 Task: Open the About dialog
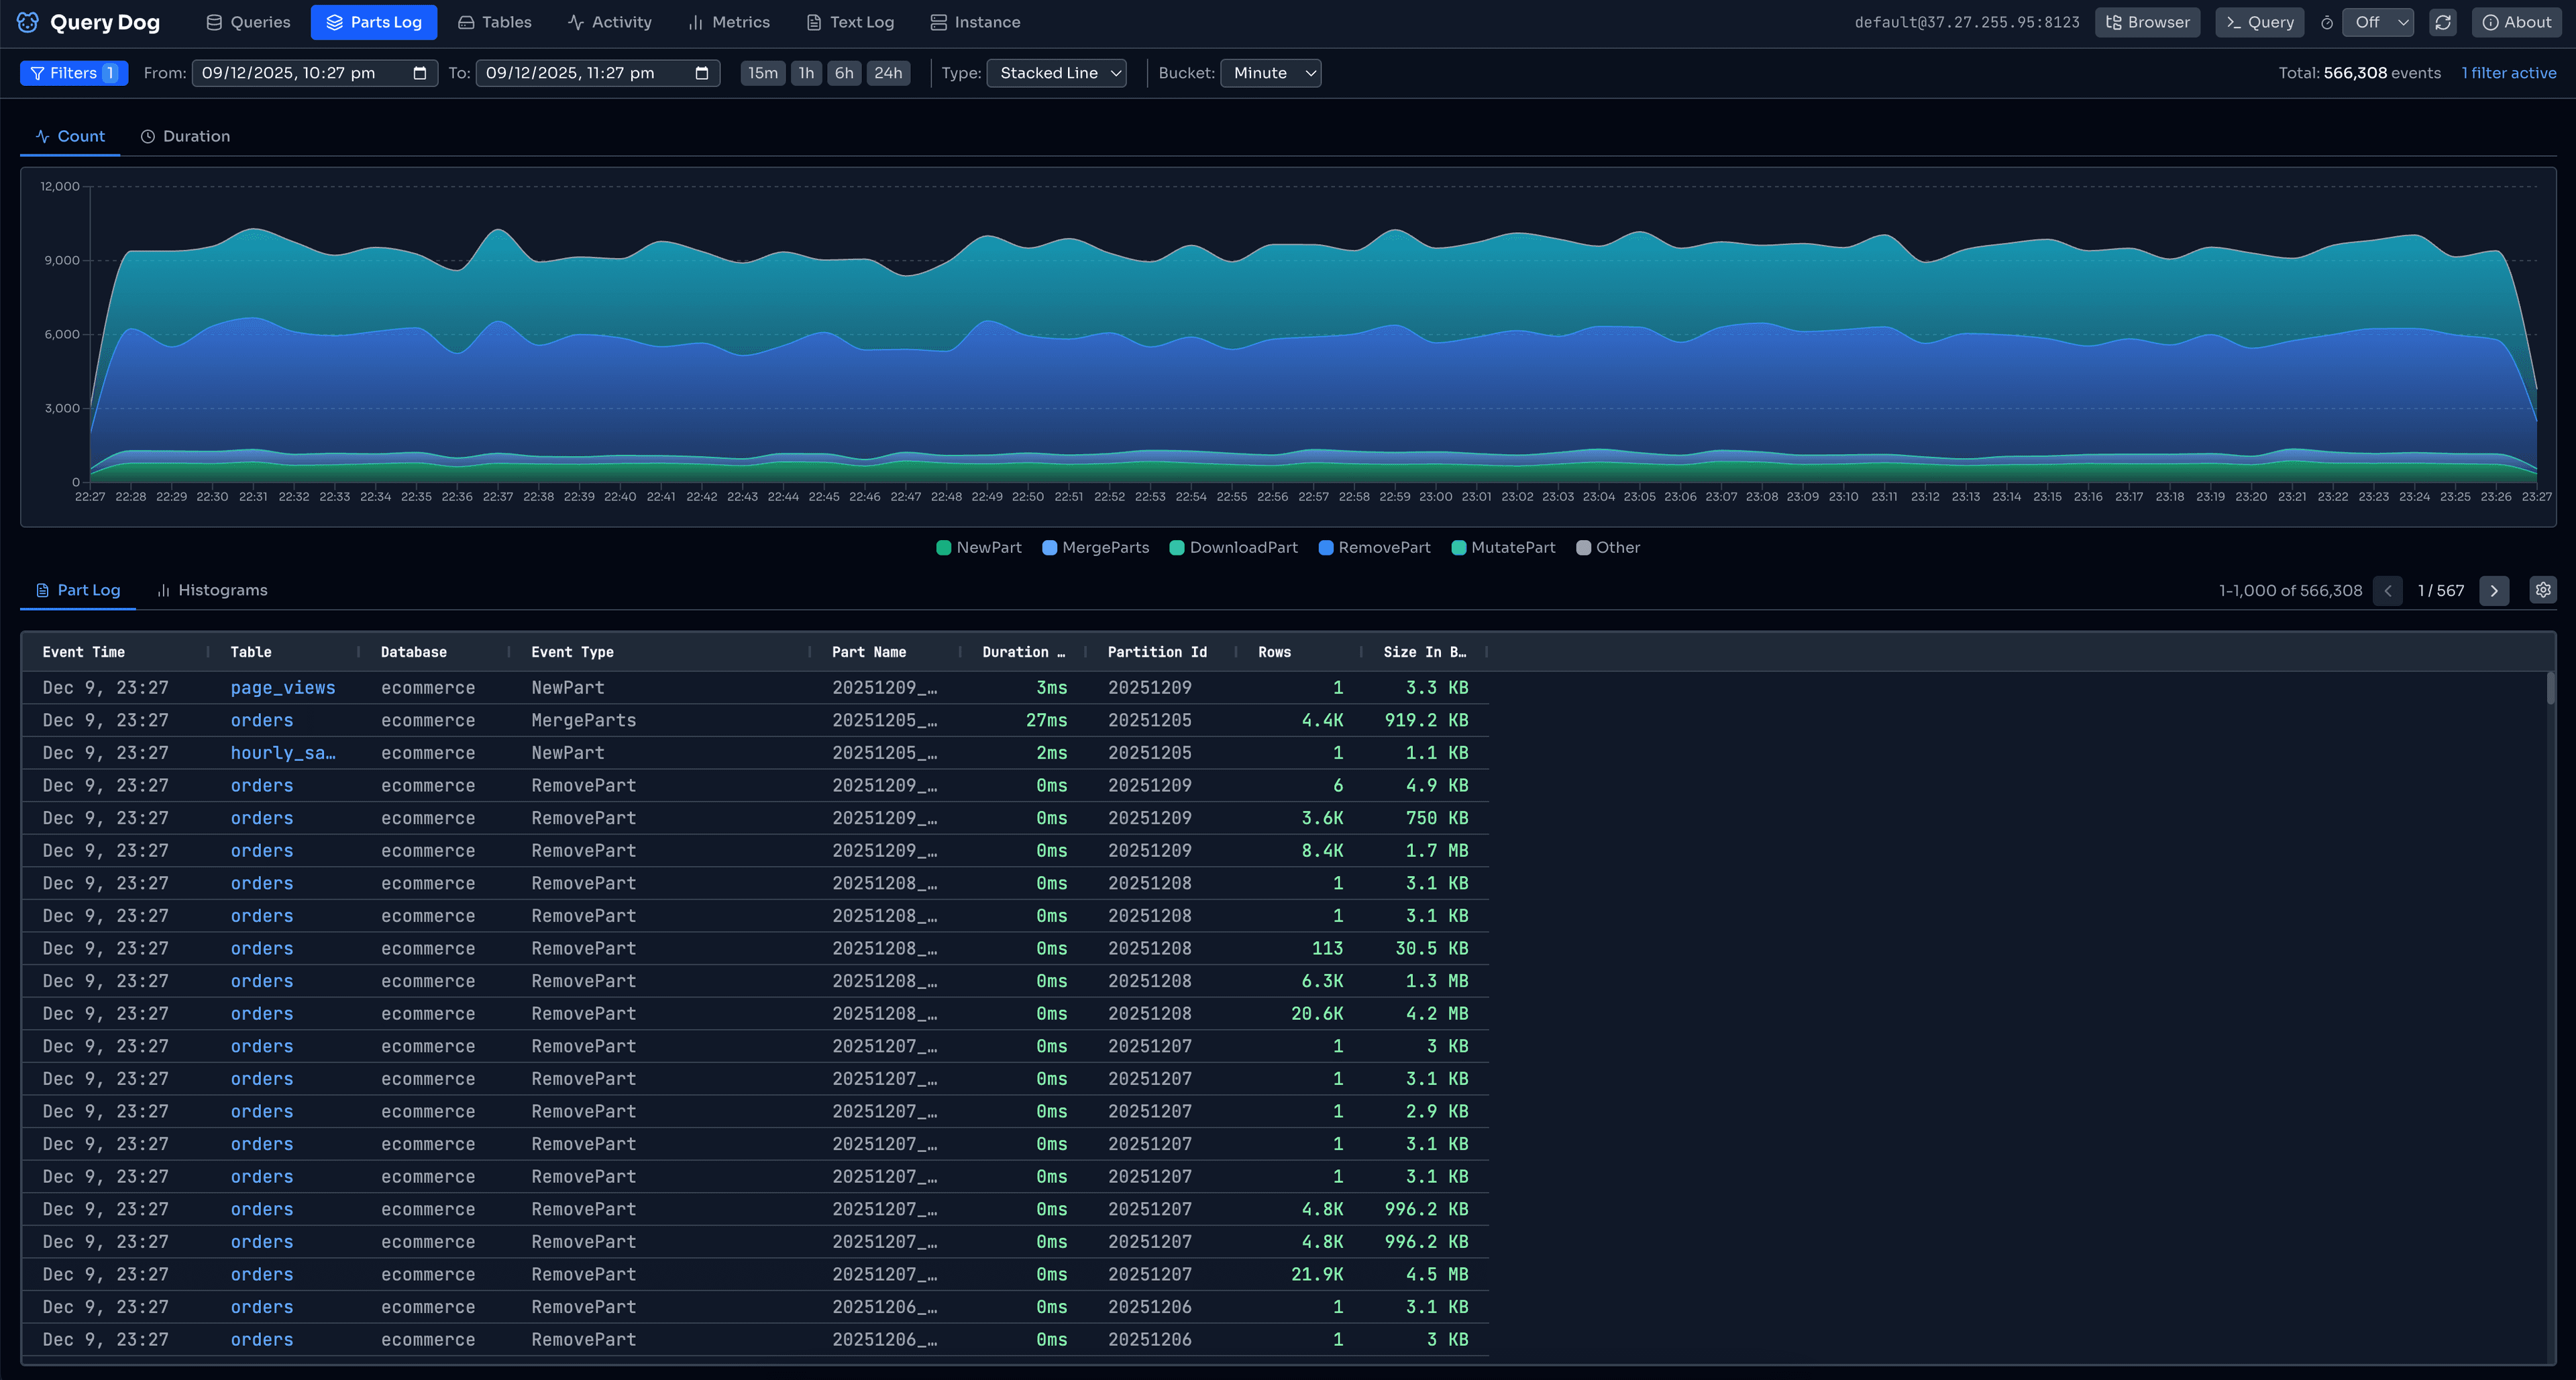click(x=2517, y=22)
